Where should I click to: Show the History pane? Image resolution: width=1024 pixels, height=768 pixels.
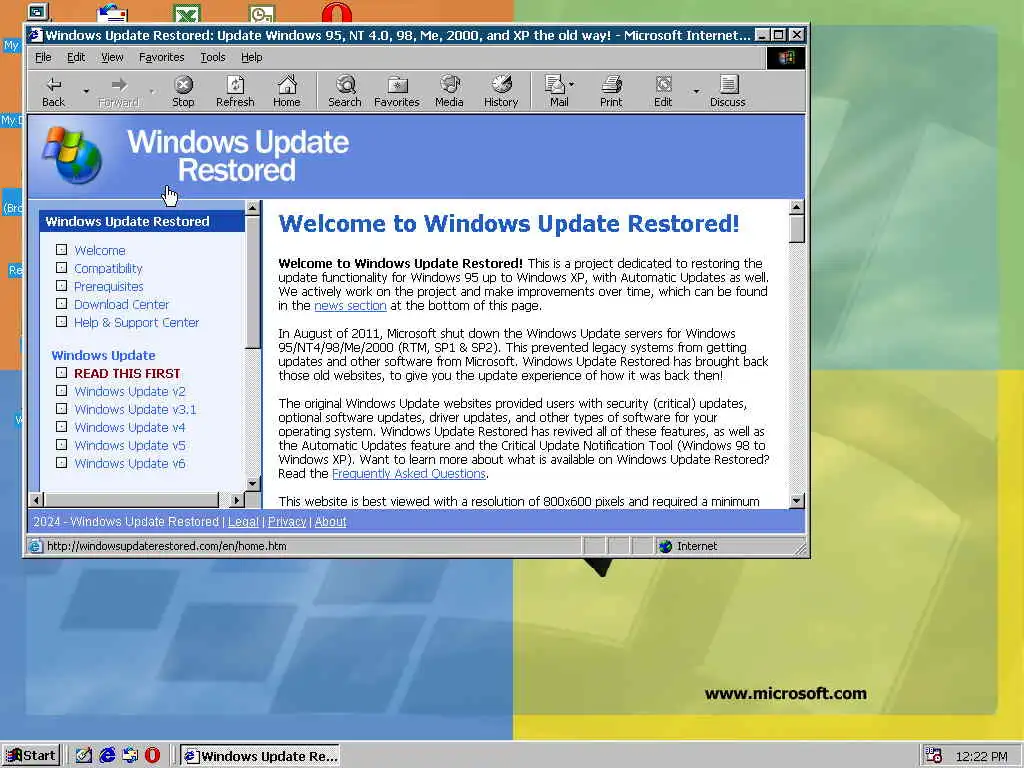pos(501,91)
